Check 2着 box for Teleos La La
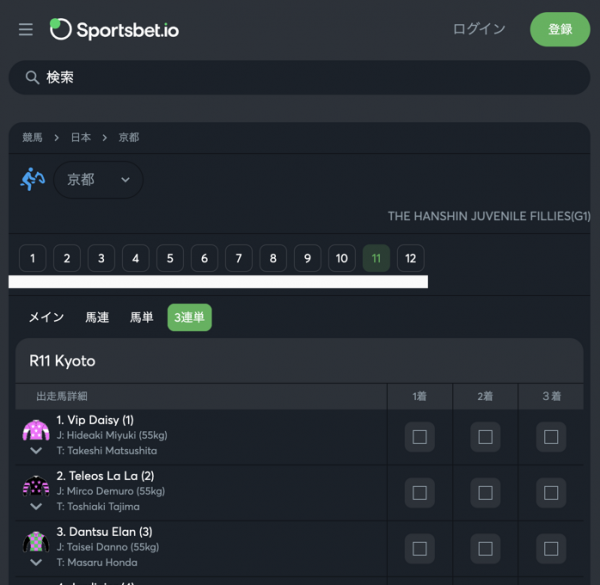600x585 pixels. (x=485, y=493)
